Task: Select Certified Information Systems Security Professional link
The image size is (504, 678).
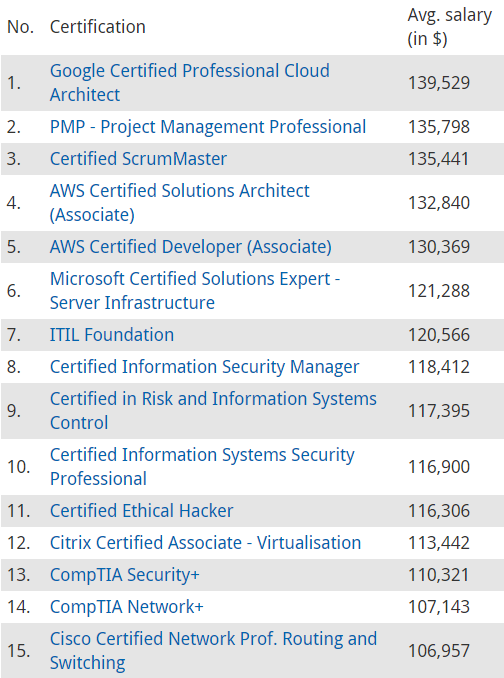Action: [x=202, y=467]
